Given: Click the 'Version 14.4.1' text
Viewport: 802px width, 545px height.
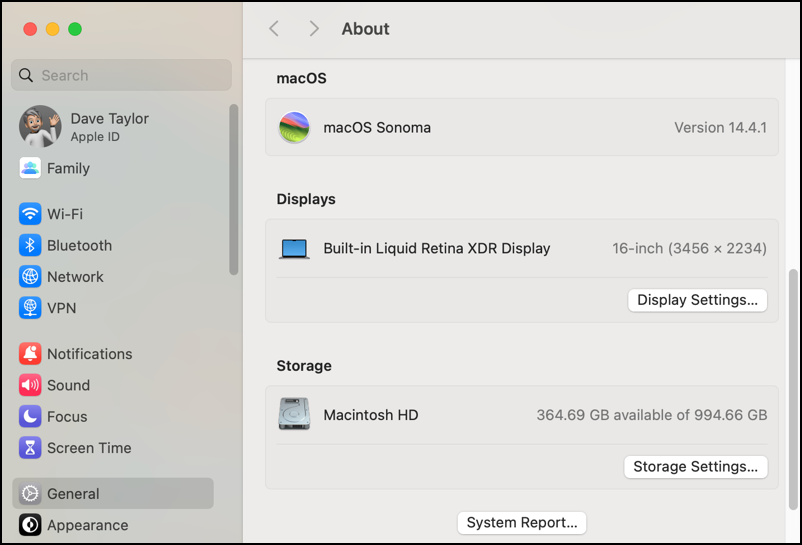Looking at the screenshot, I should [720, 127].
